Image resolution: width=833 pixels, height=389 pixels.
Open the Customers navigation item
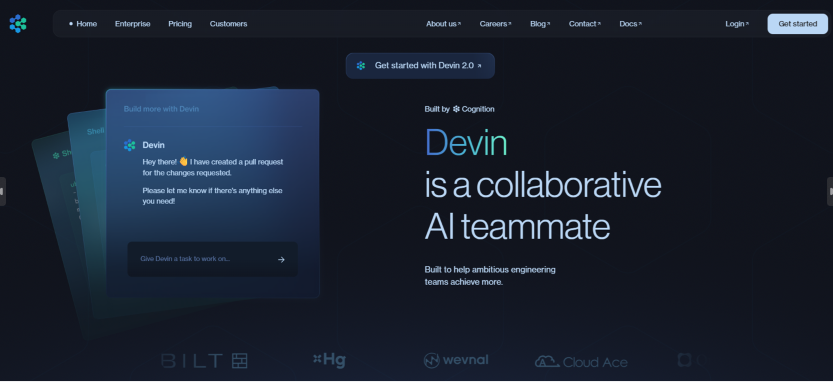(x=228, y=24)
